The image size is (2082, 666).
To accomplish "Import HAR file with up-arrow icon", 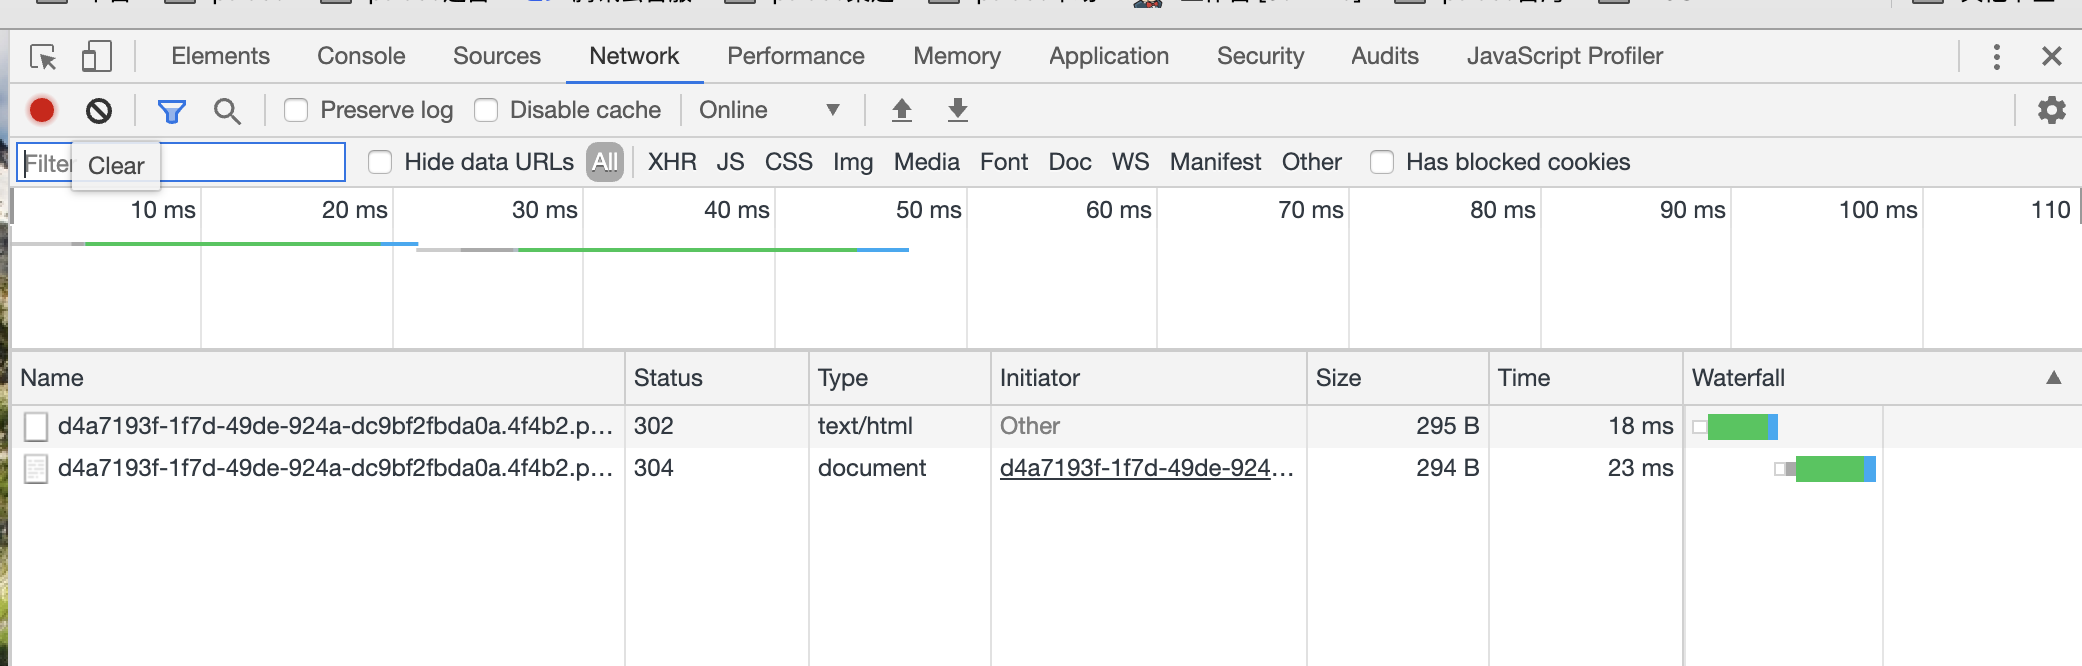I will pos(902,110).
